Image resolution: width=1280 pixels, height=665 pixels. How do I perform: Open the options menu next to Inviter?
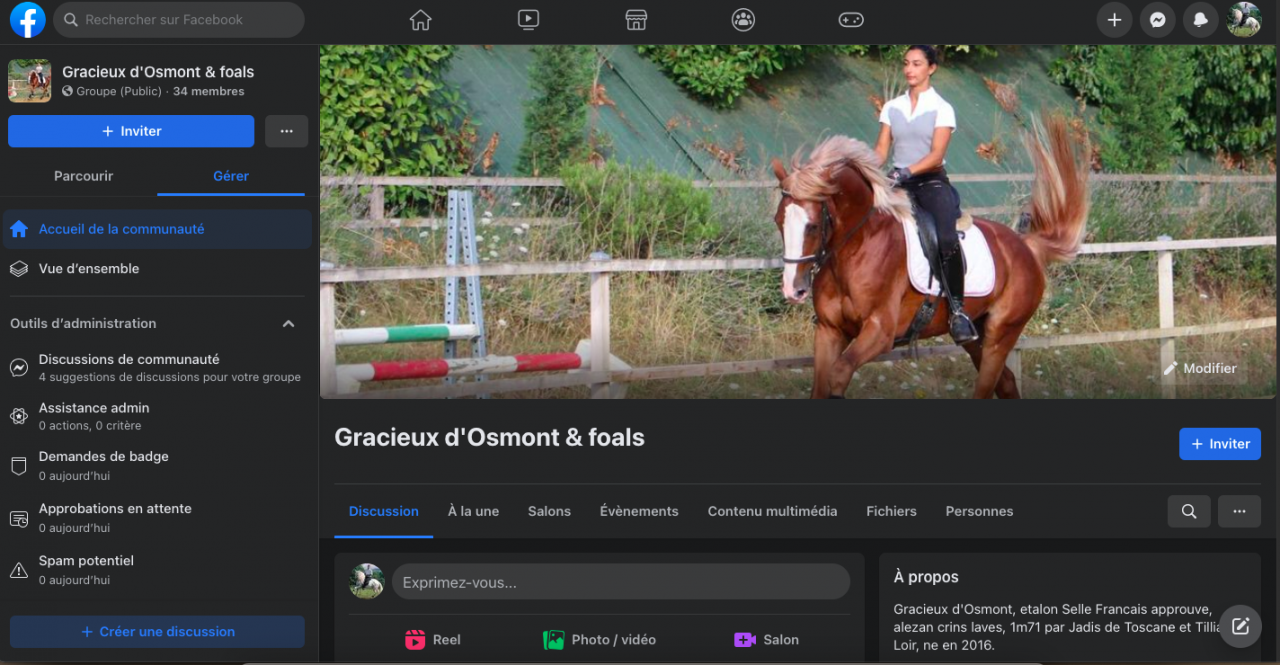point(286,131)
